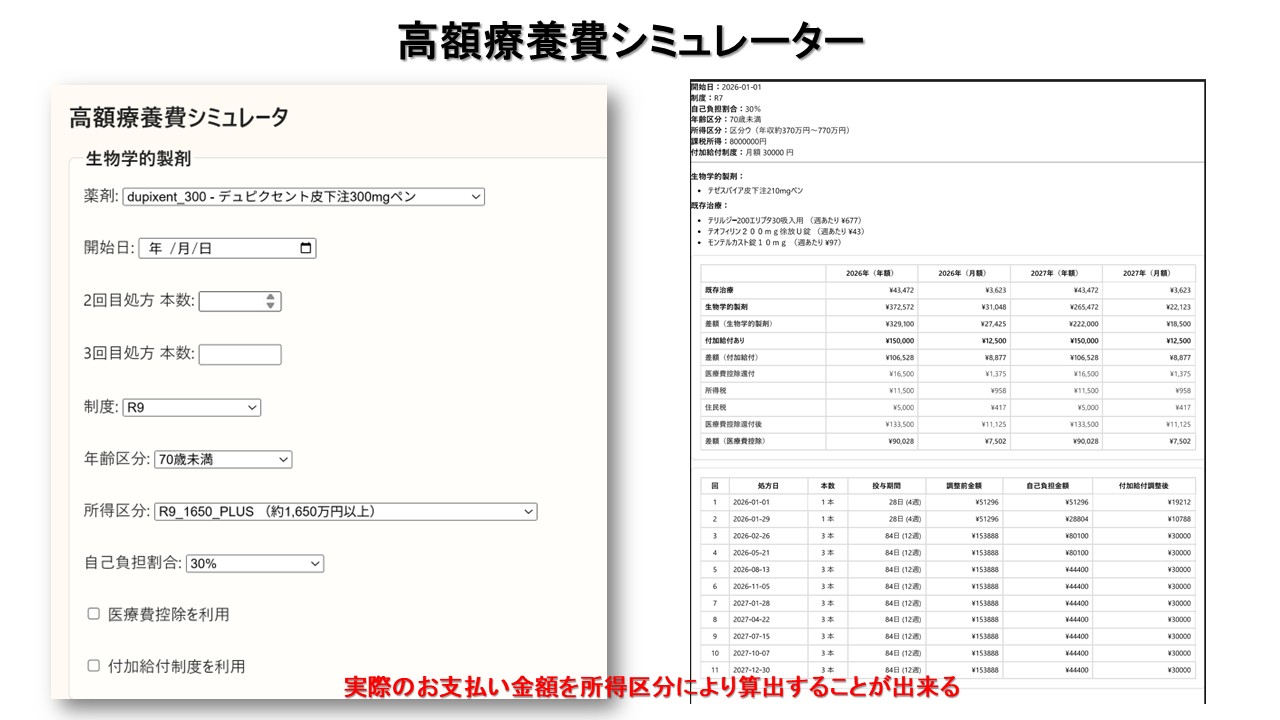Click the 2026年（年額） column header
The width and height of the screenshot is (1280, 720).
872,273
